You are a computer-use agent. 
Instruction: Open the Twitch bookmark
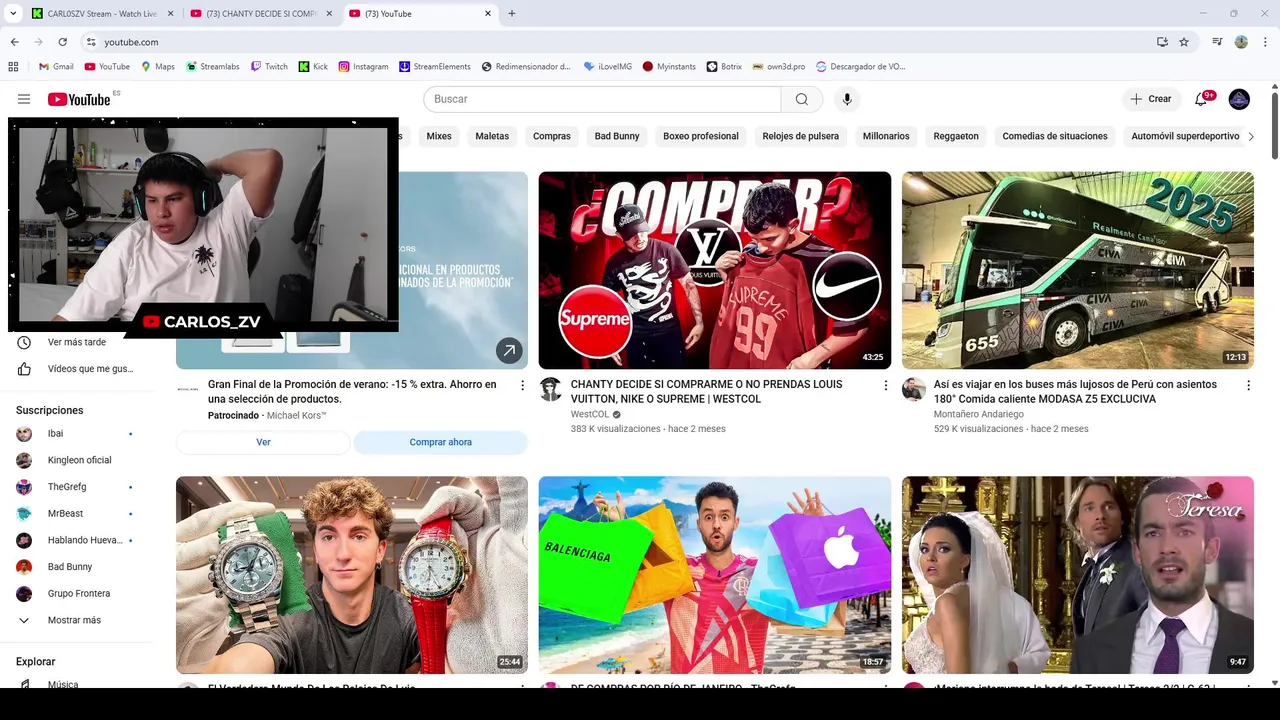(269, 67)
